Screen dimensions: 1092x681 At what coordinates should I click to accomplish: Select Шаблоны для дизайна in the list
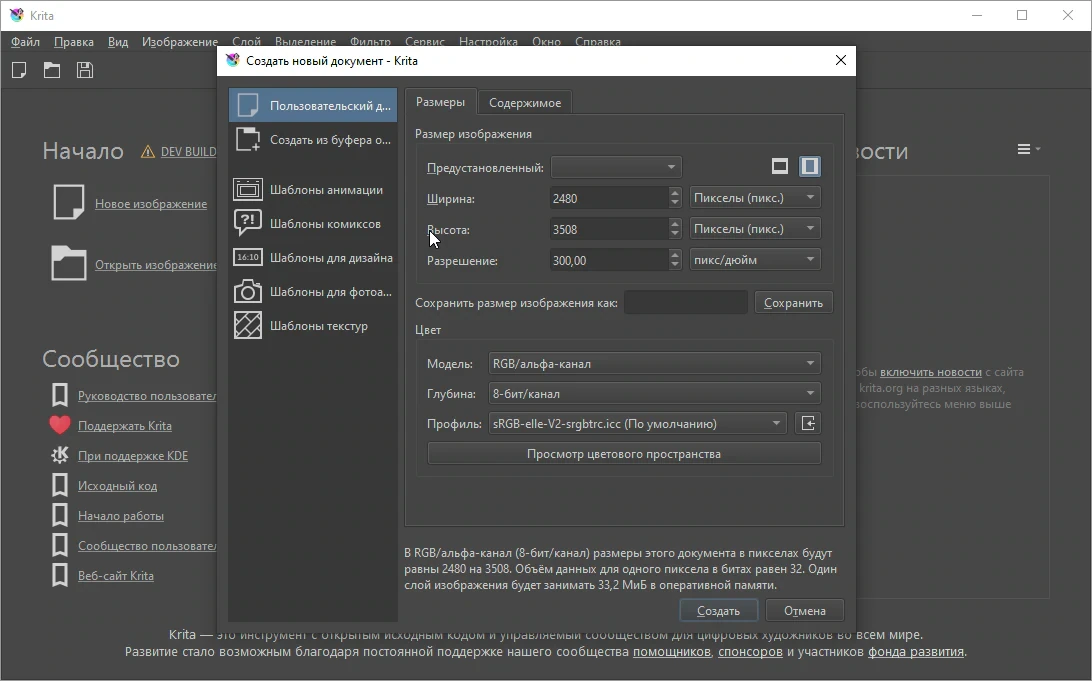(x=313, y=258)
